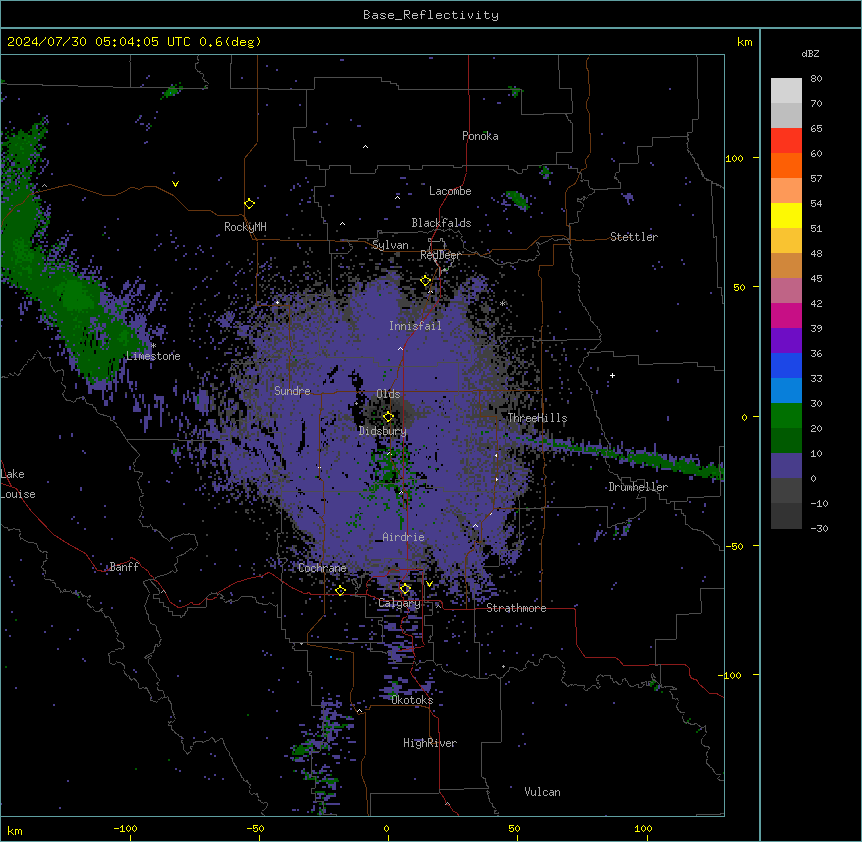Click the Banff label
The width and height of the screenshot is (862, 842).
click(x=124, y=567)
